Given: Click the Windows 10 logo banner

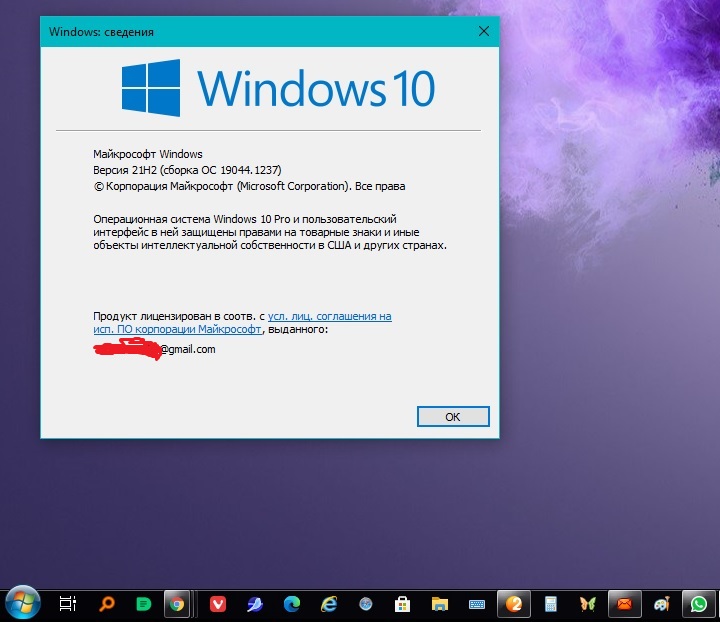Looking at the screenshot, I should pyautogui.click(x=278, y=88).
